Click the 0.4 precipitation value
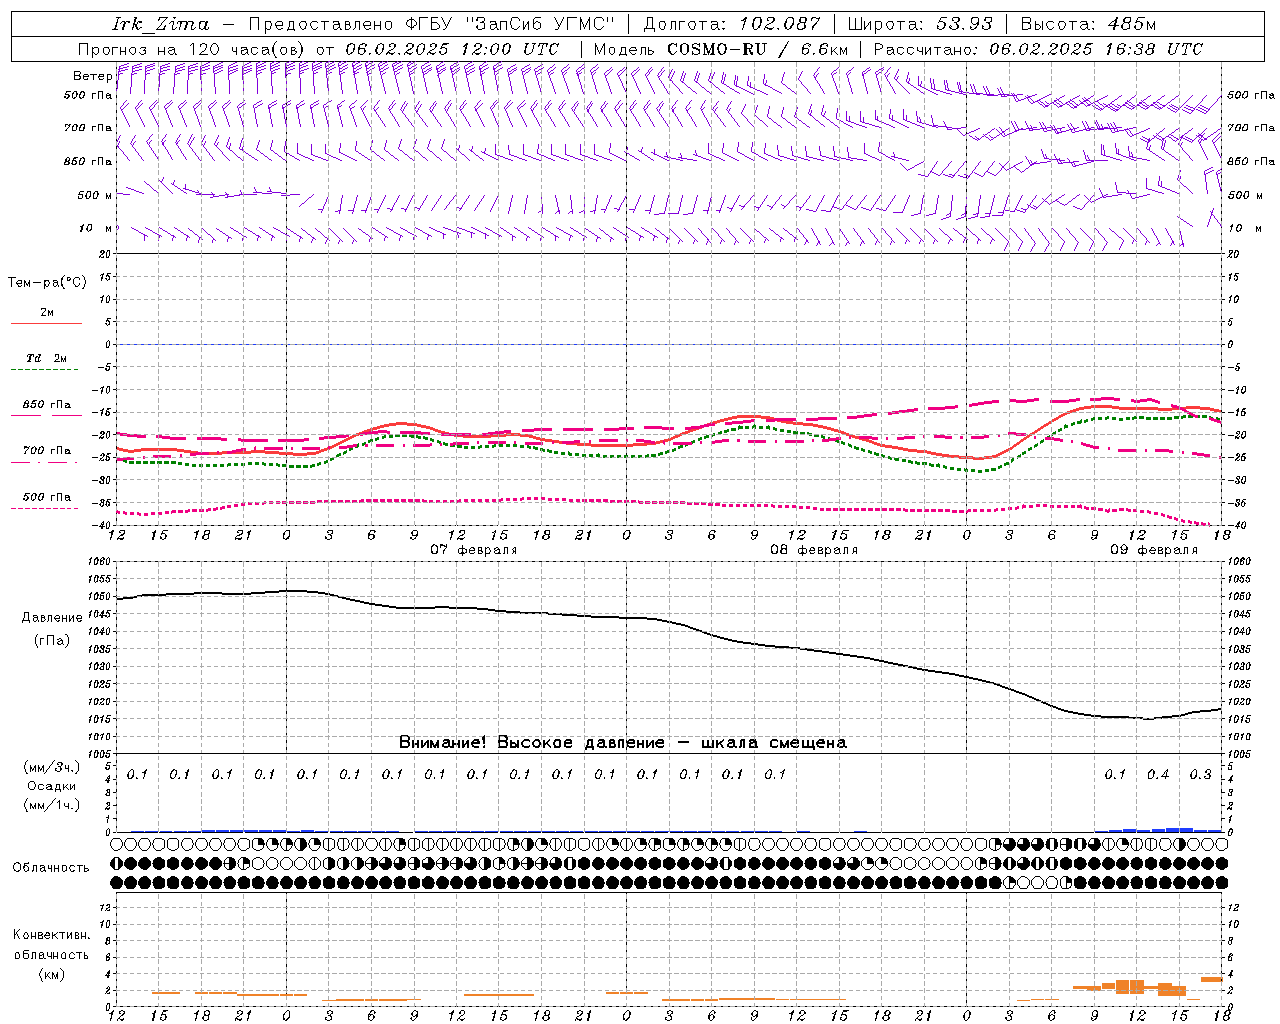This screenshot has height=1024, width=1280. point(1158,775)
